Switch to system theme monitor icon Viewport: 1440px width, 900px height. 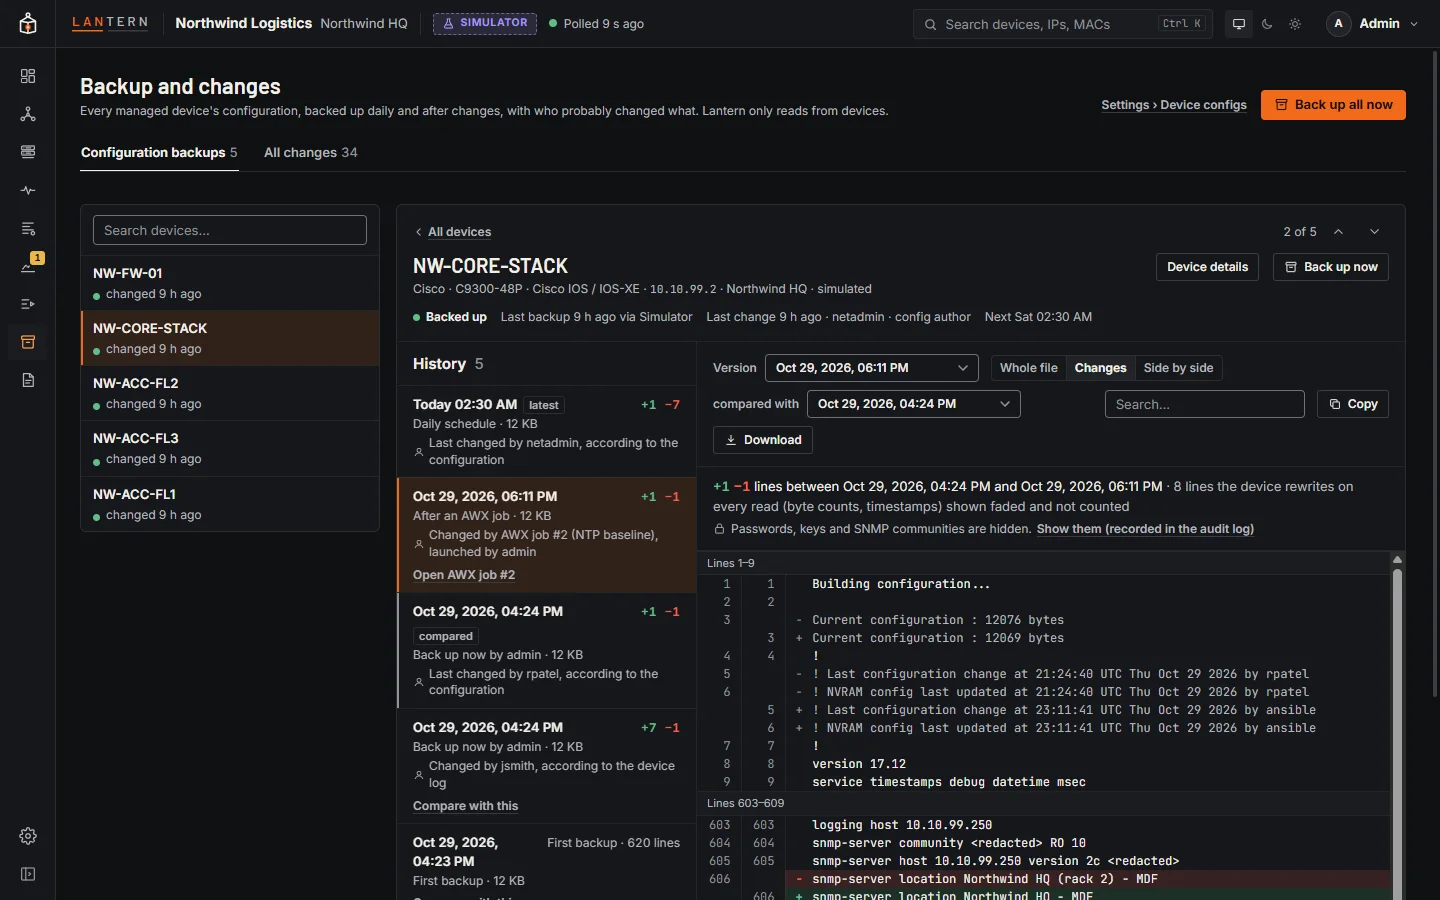[x=1239, y=24]
